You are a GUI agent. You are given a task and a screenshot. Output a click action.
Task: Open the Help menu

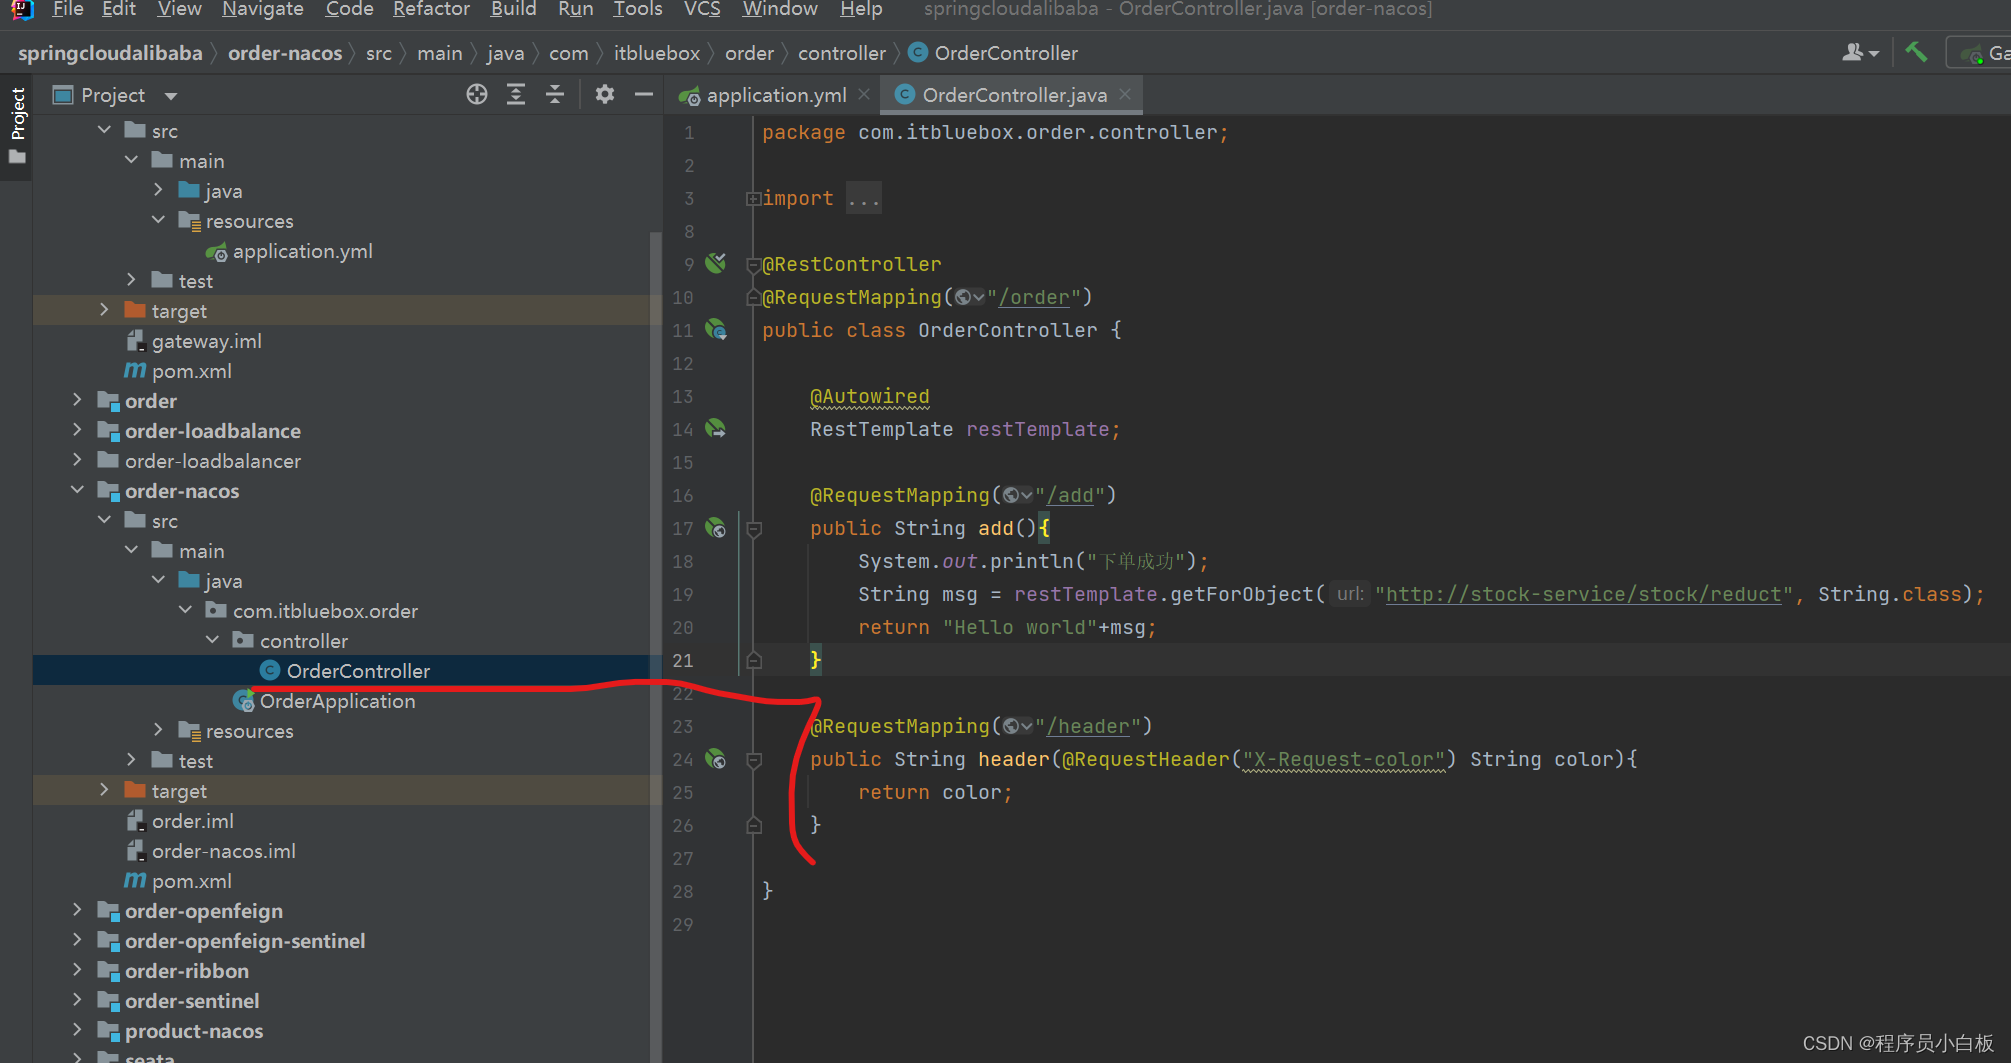coord(861,9)
